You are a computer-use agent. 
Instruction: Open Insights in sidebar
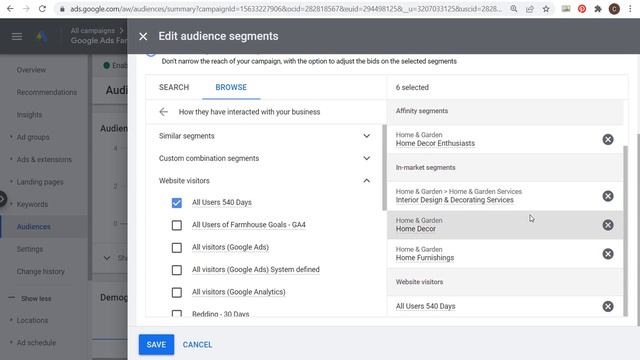coord(29,115)
